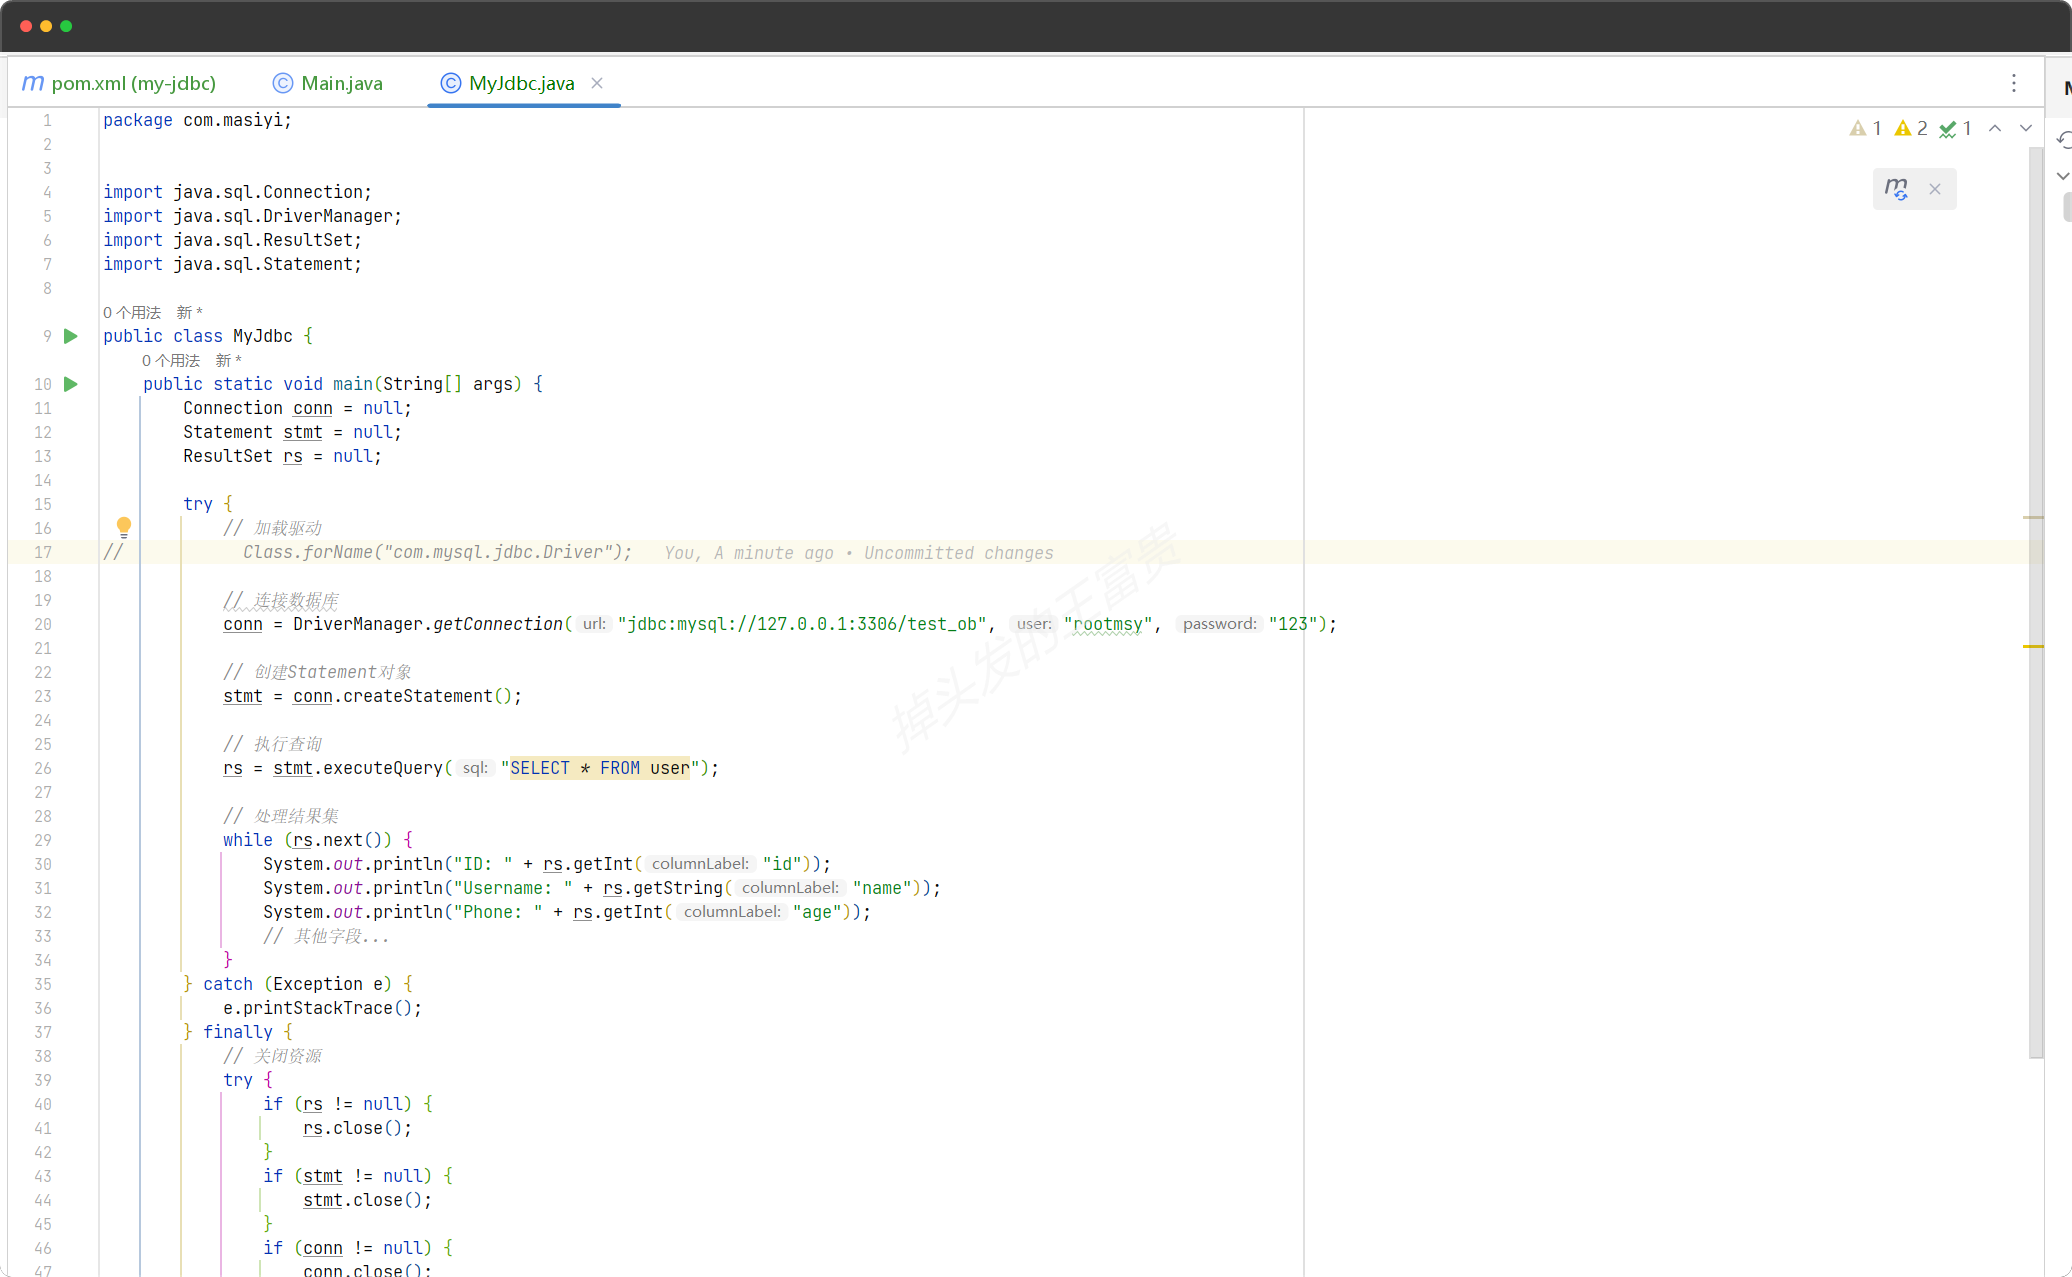
Task: Click the X button on inspection widget
Action: point(1934,188)
